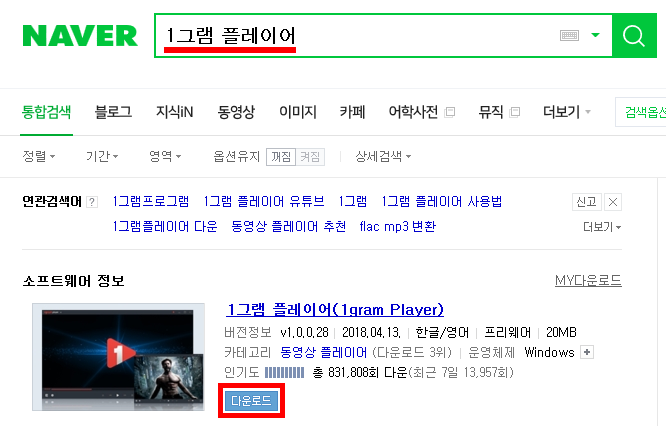Viewport: 666px width, 426px height.
Task: Close related searches with the X icon
Action: pos(612,202)
